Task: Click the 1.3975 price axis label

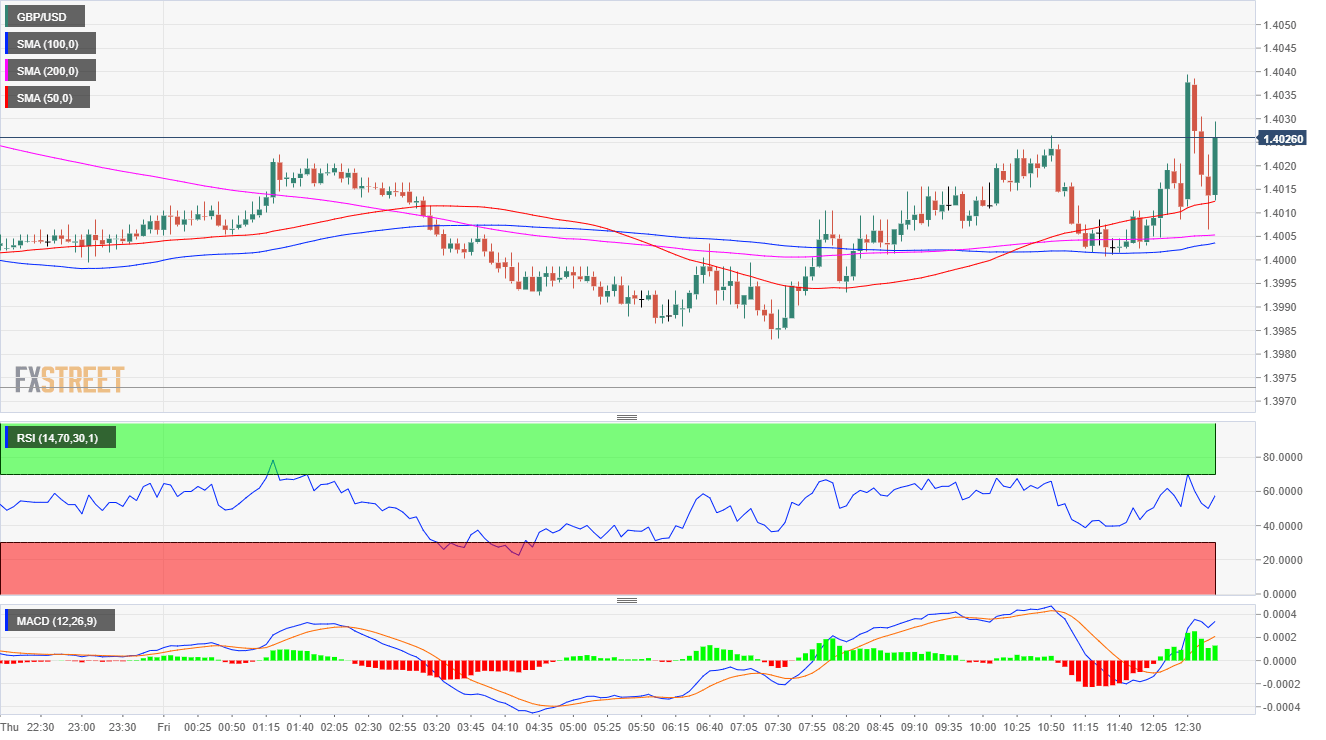Action: pyautogui.click(x=1280, y=378)
